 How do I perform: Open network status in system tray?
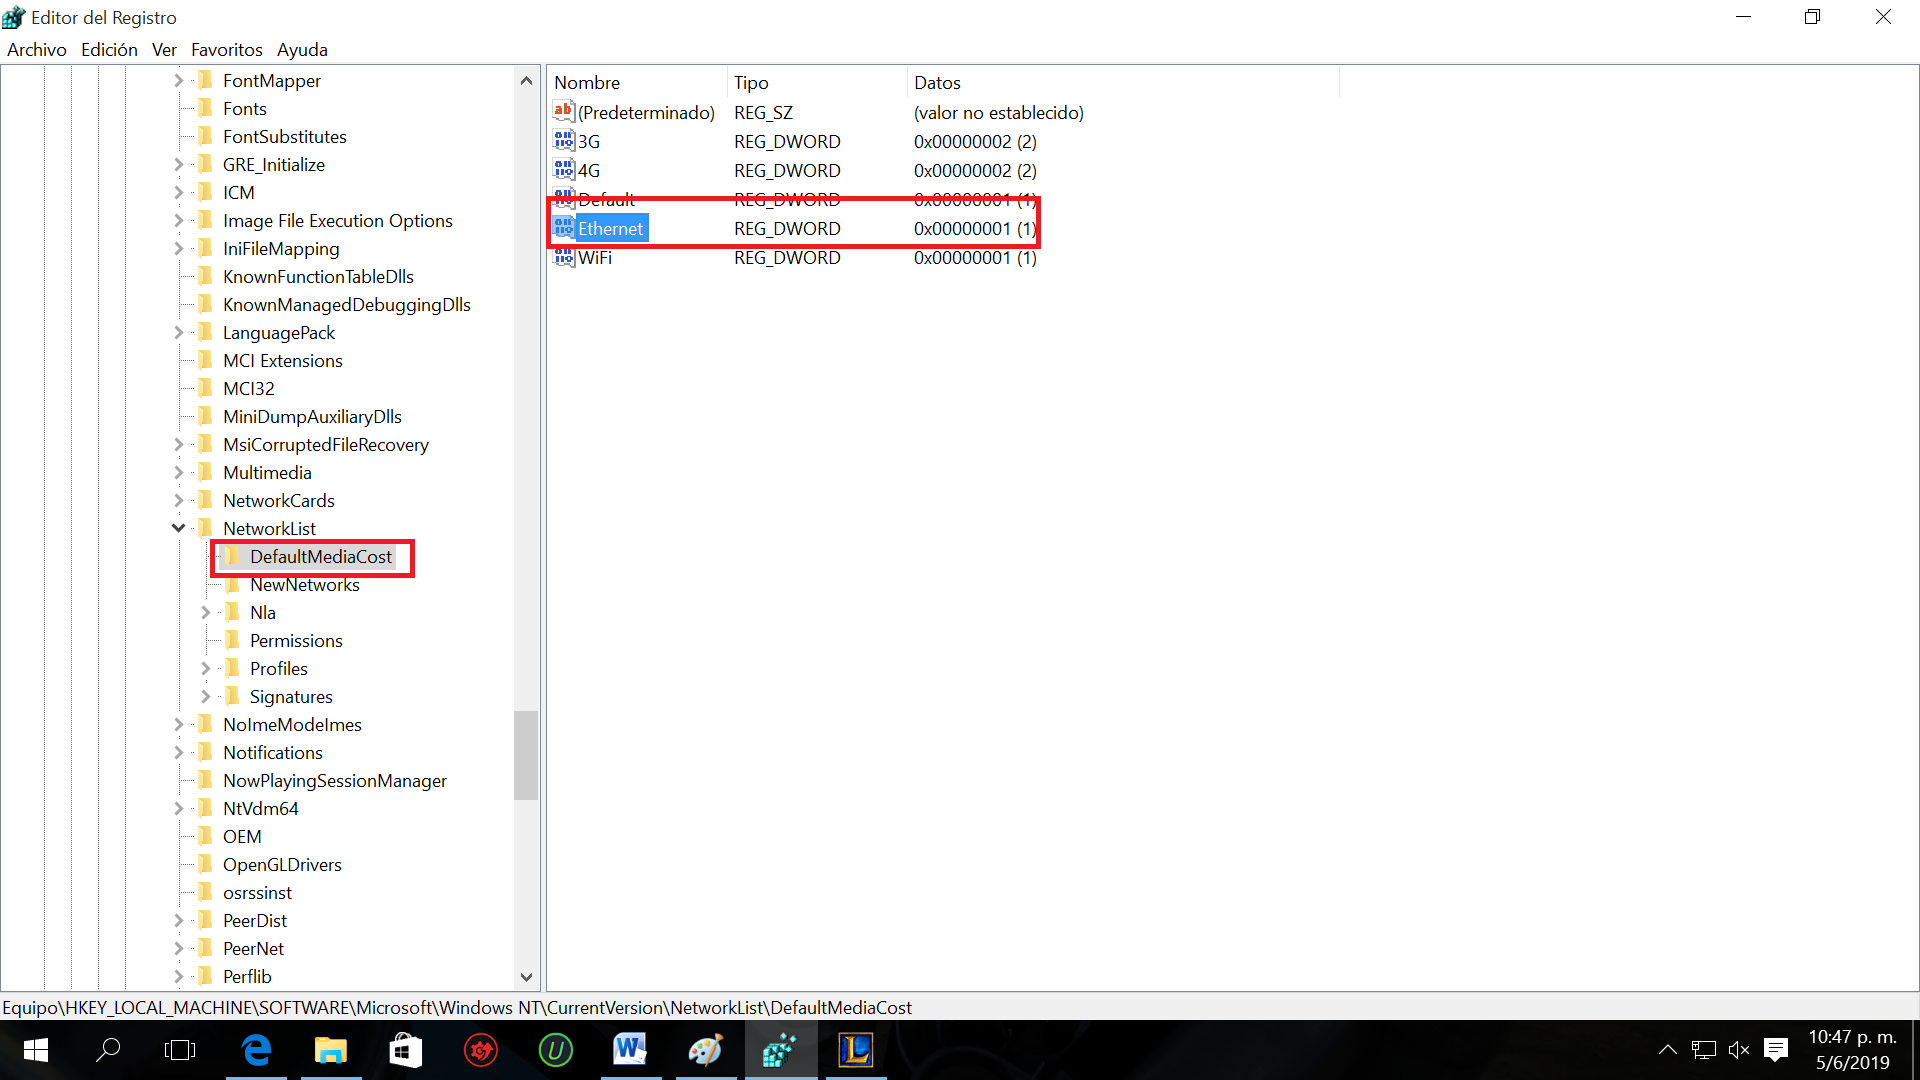click(1703, 1050)
